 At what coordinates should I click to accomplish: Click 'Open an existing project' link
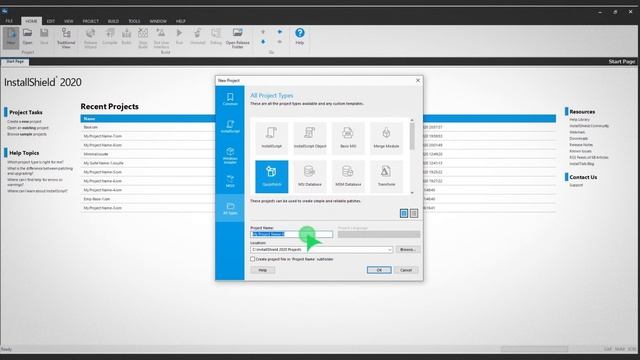click(28, 128)
